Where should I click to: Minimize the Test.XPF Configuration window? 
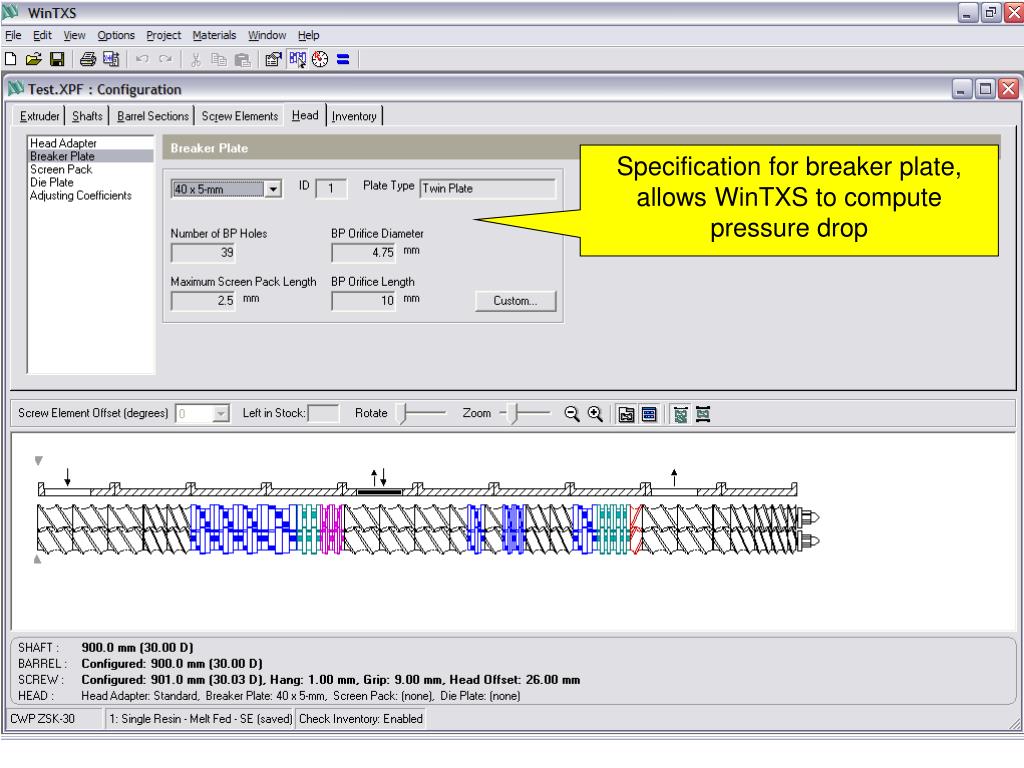[961, 88]
